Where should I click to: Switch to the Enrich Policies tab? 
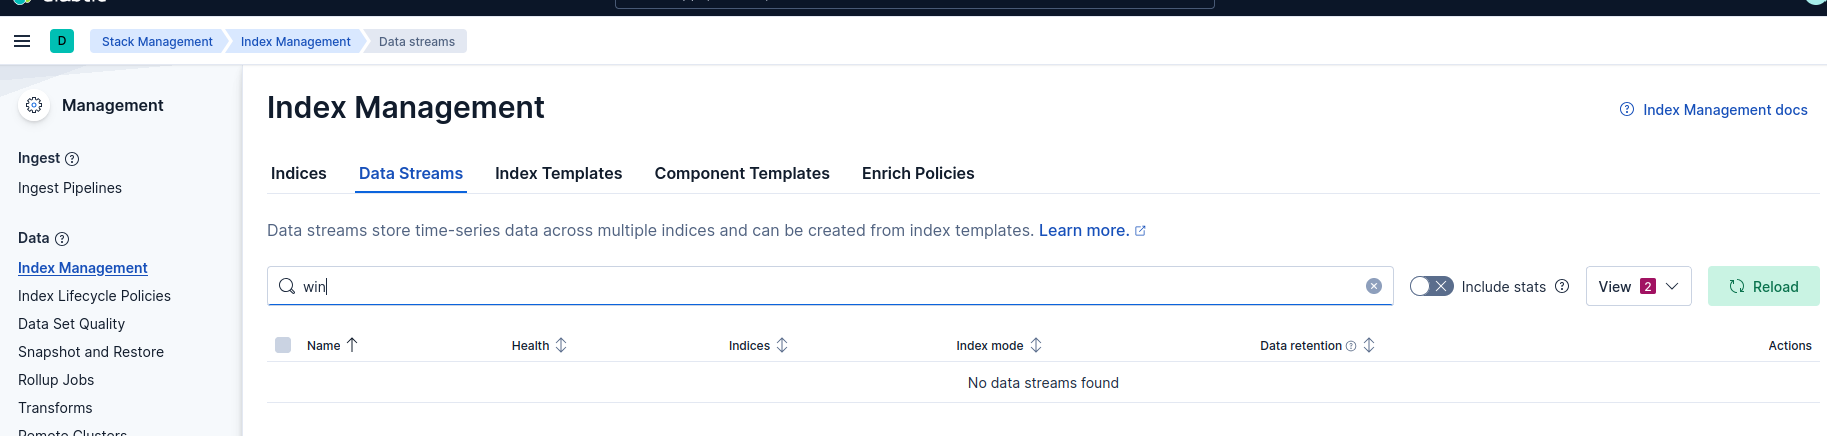coord(917,173)
